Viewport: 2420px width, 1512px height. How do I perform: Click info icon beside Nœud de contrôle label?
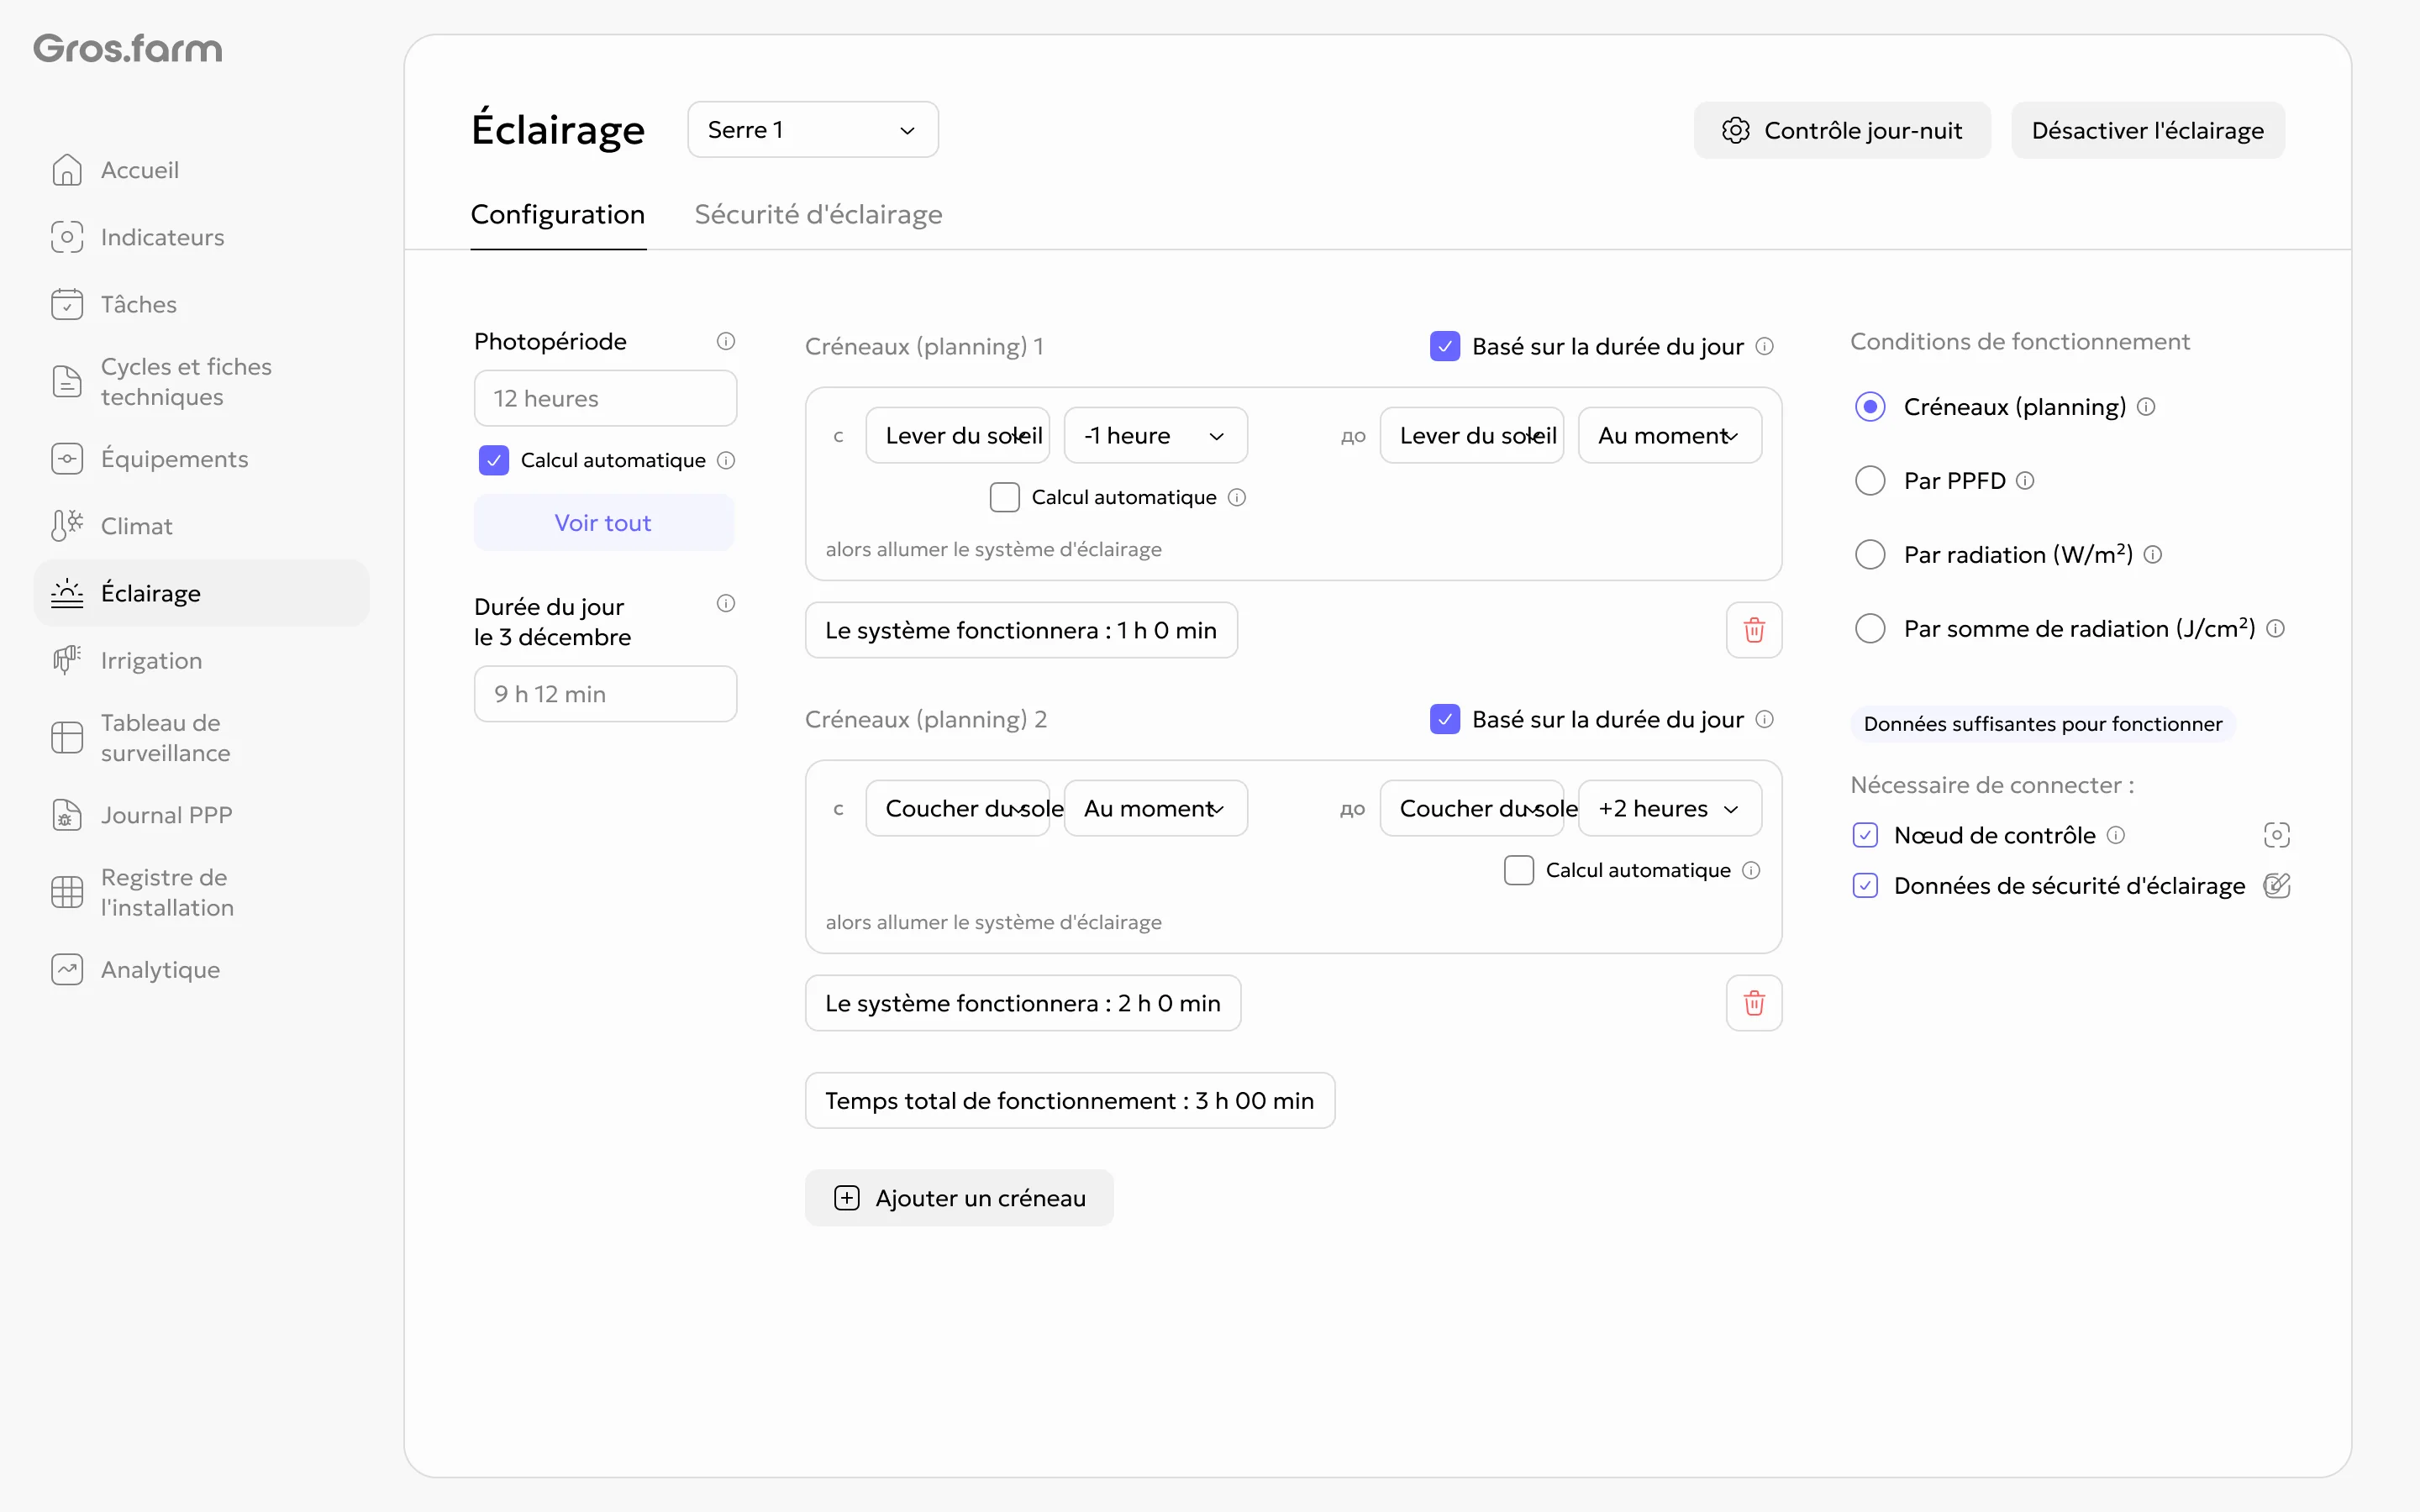click(2116, 835)
